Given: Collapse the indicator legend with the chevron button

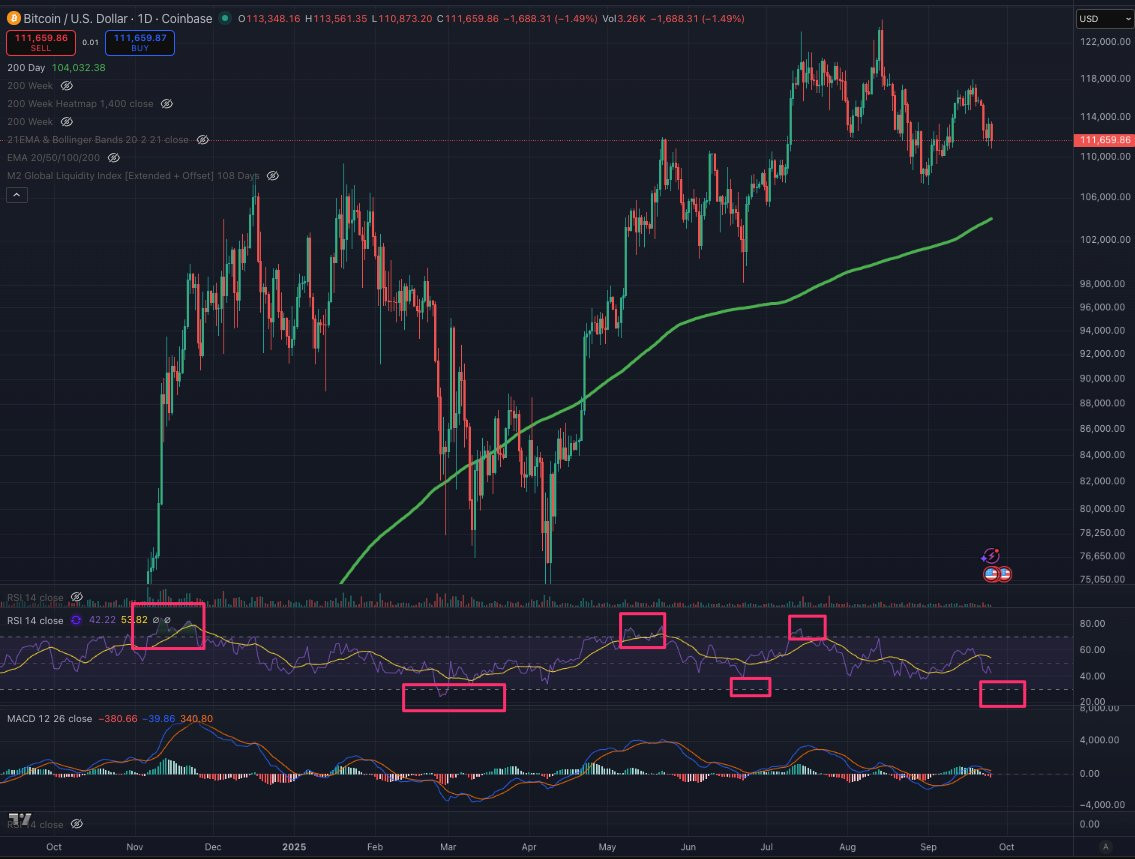Looking at the screenshot, I should [x=17, y=195].
